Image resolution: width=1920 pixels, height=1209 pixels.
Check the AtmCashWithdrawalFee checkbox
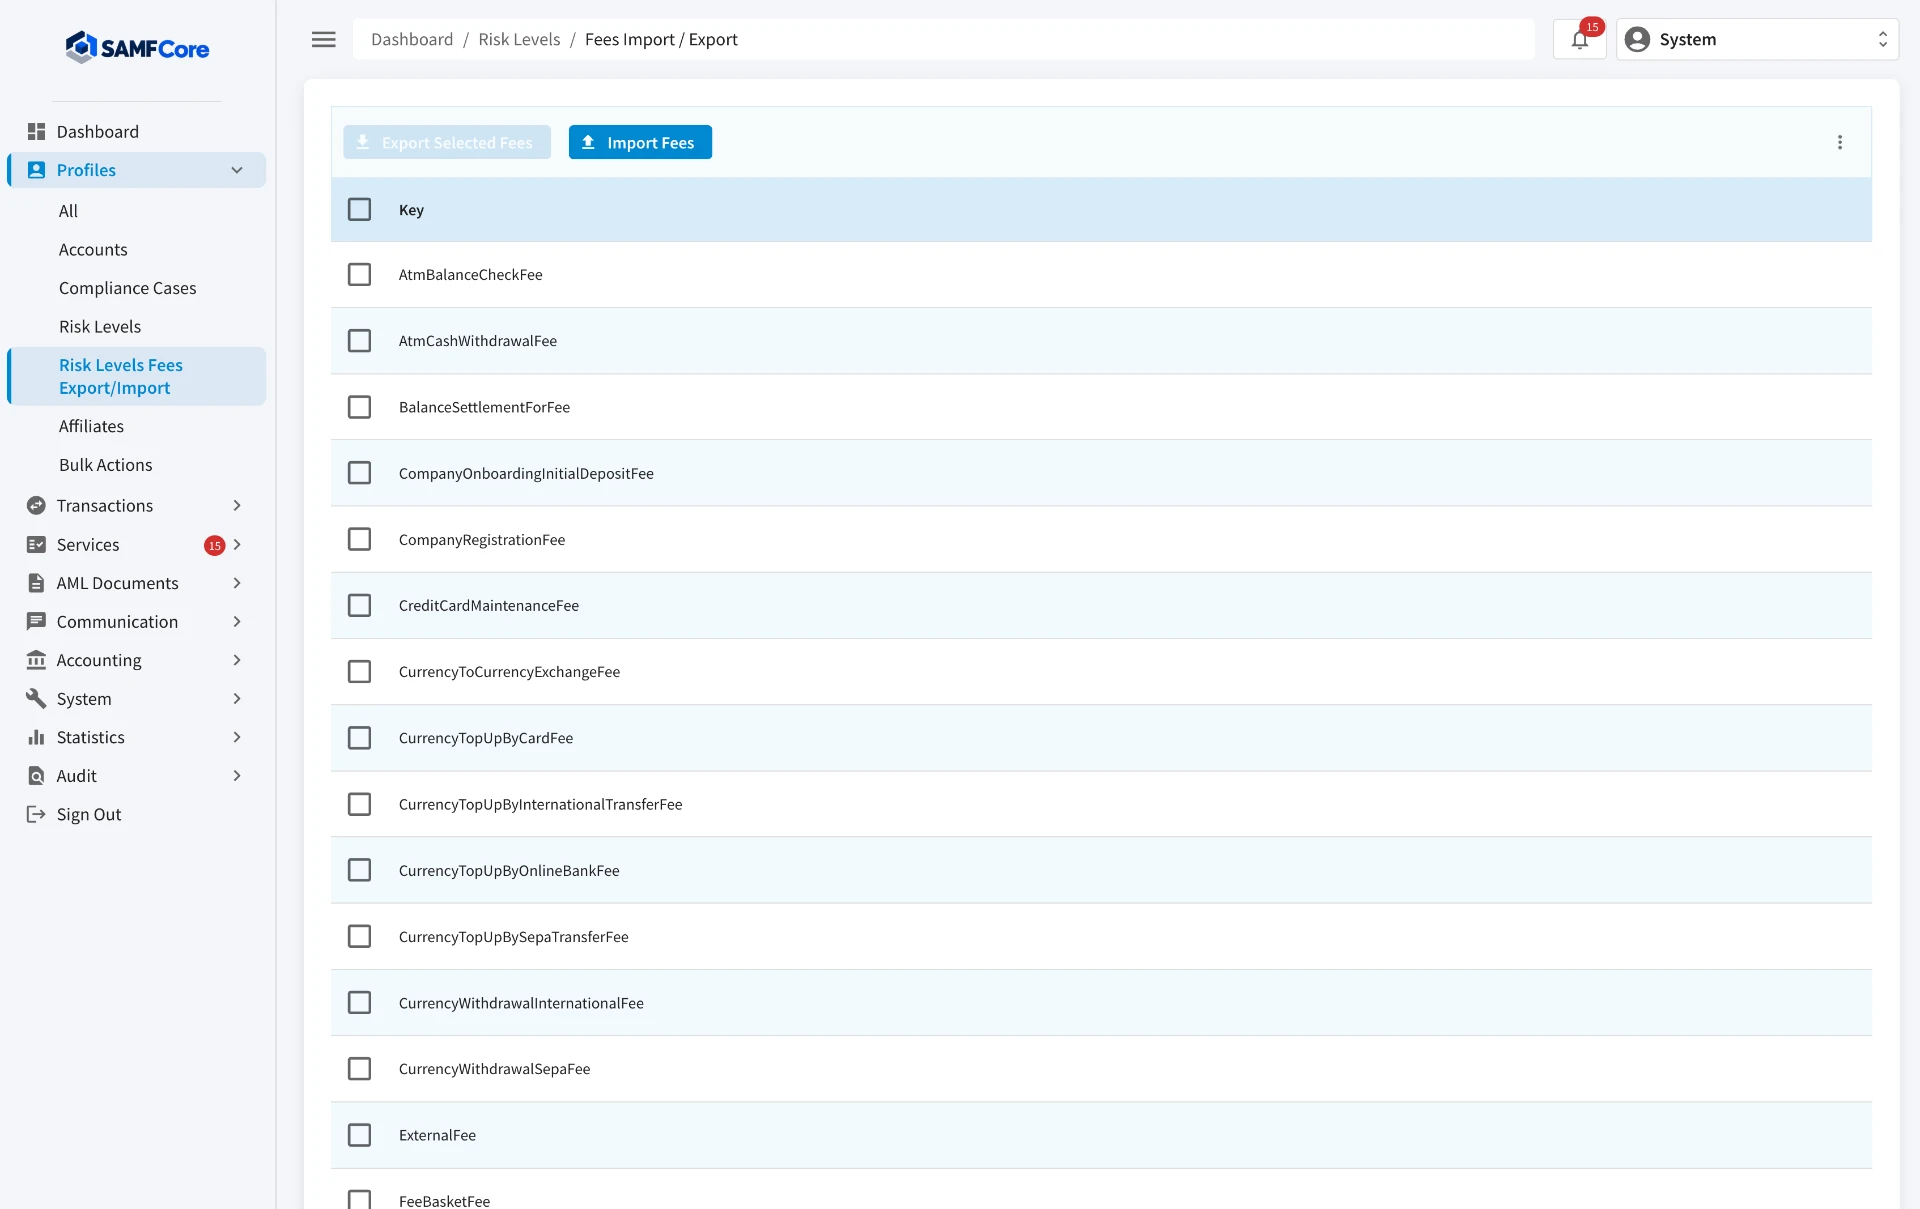tap(359, 340)
